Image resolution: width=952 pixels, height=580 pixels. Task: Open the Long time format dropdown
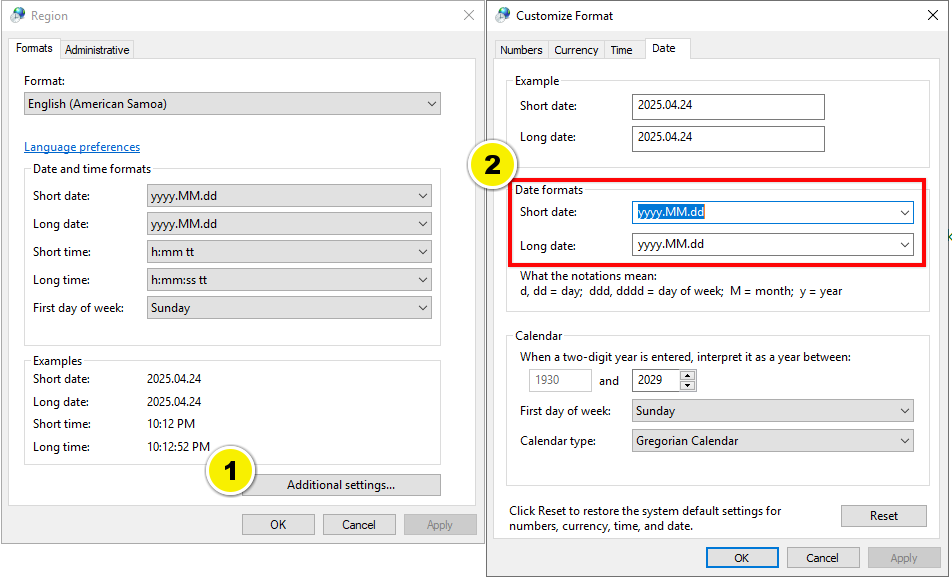424,279
